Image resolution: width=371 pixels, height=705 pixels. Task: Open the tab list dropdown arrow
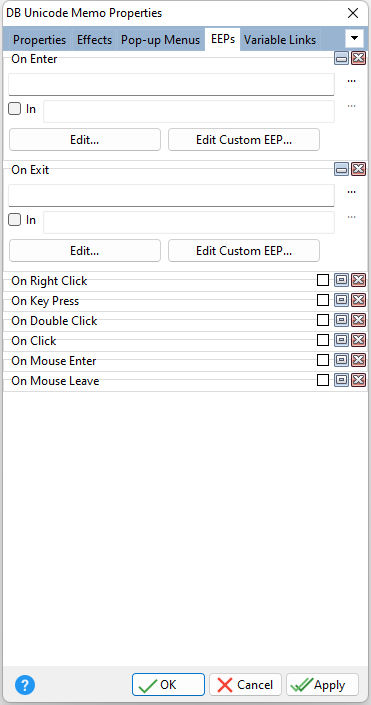[354, 39]
